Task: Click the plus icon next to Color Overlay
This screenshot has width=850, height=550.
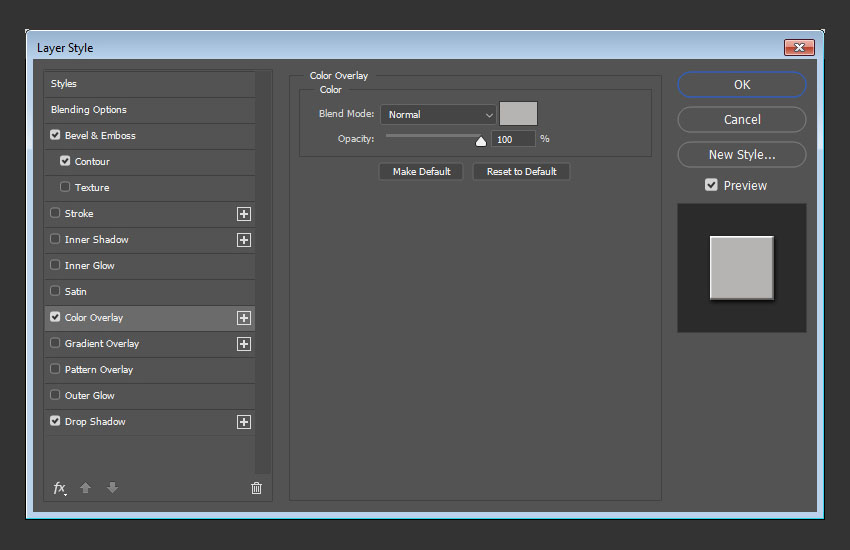Action: pos(243,318)
